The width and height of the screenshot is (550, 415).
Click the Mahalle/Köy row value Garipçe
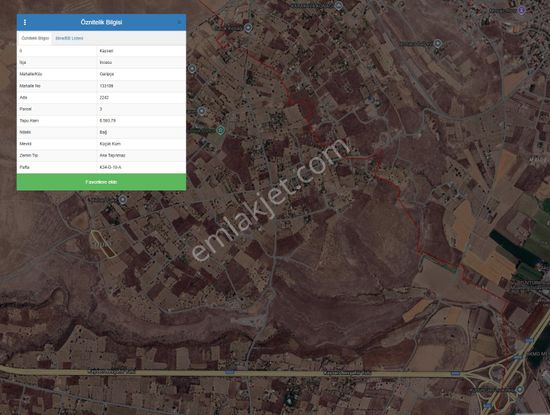107,74
